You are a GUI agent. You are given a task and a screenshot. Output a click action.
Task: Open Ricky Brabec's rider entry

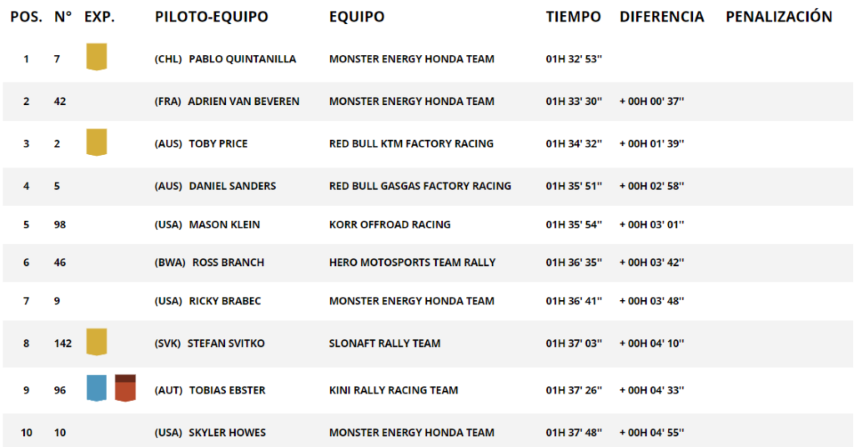click(225, 301)
